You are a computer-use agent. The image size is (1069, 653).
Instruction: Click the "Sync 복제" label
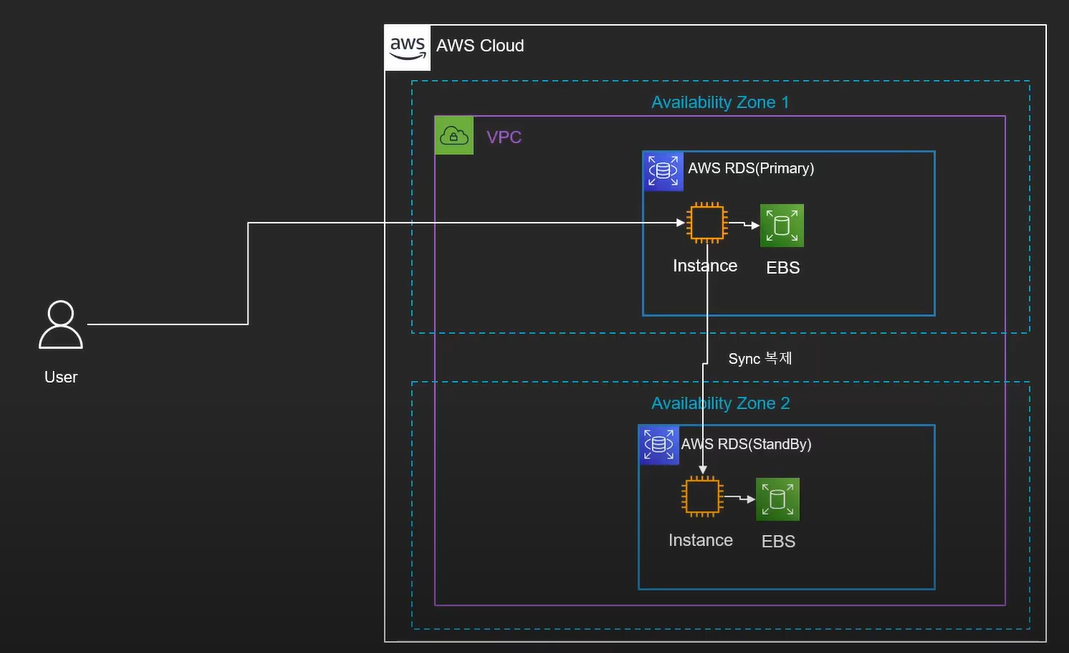click(759, 359)
